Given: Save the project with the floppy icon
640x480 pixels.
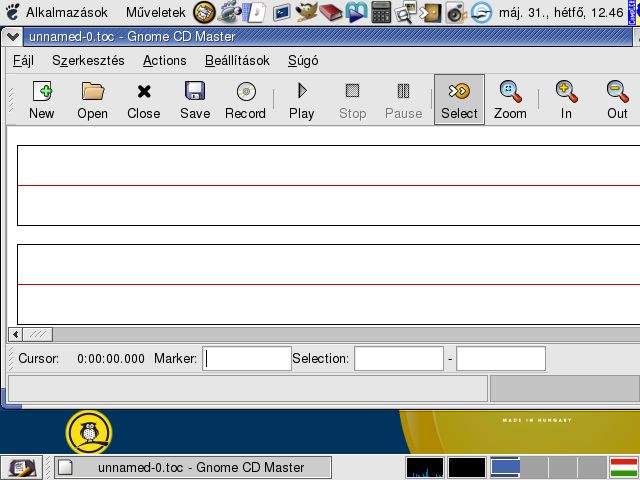Looking at the screenshot, I should pyautogui.click(x=195, y=99).
